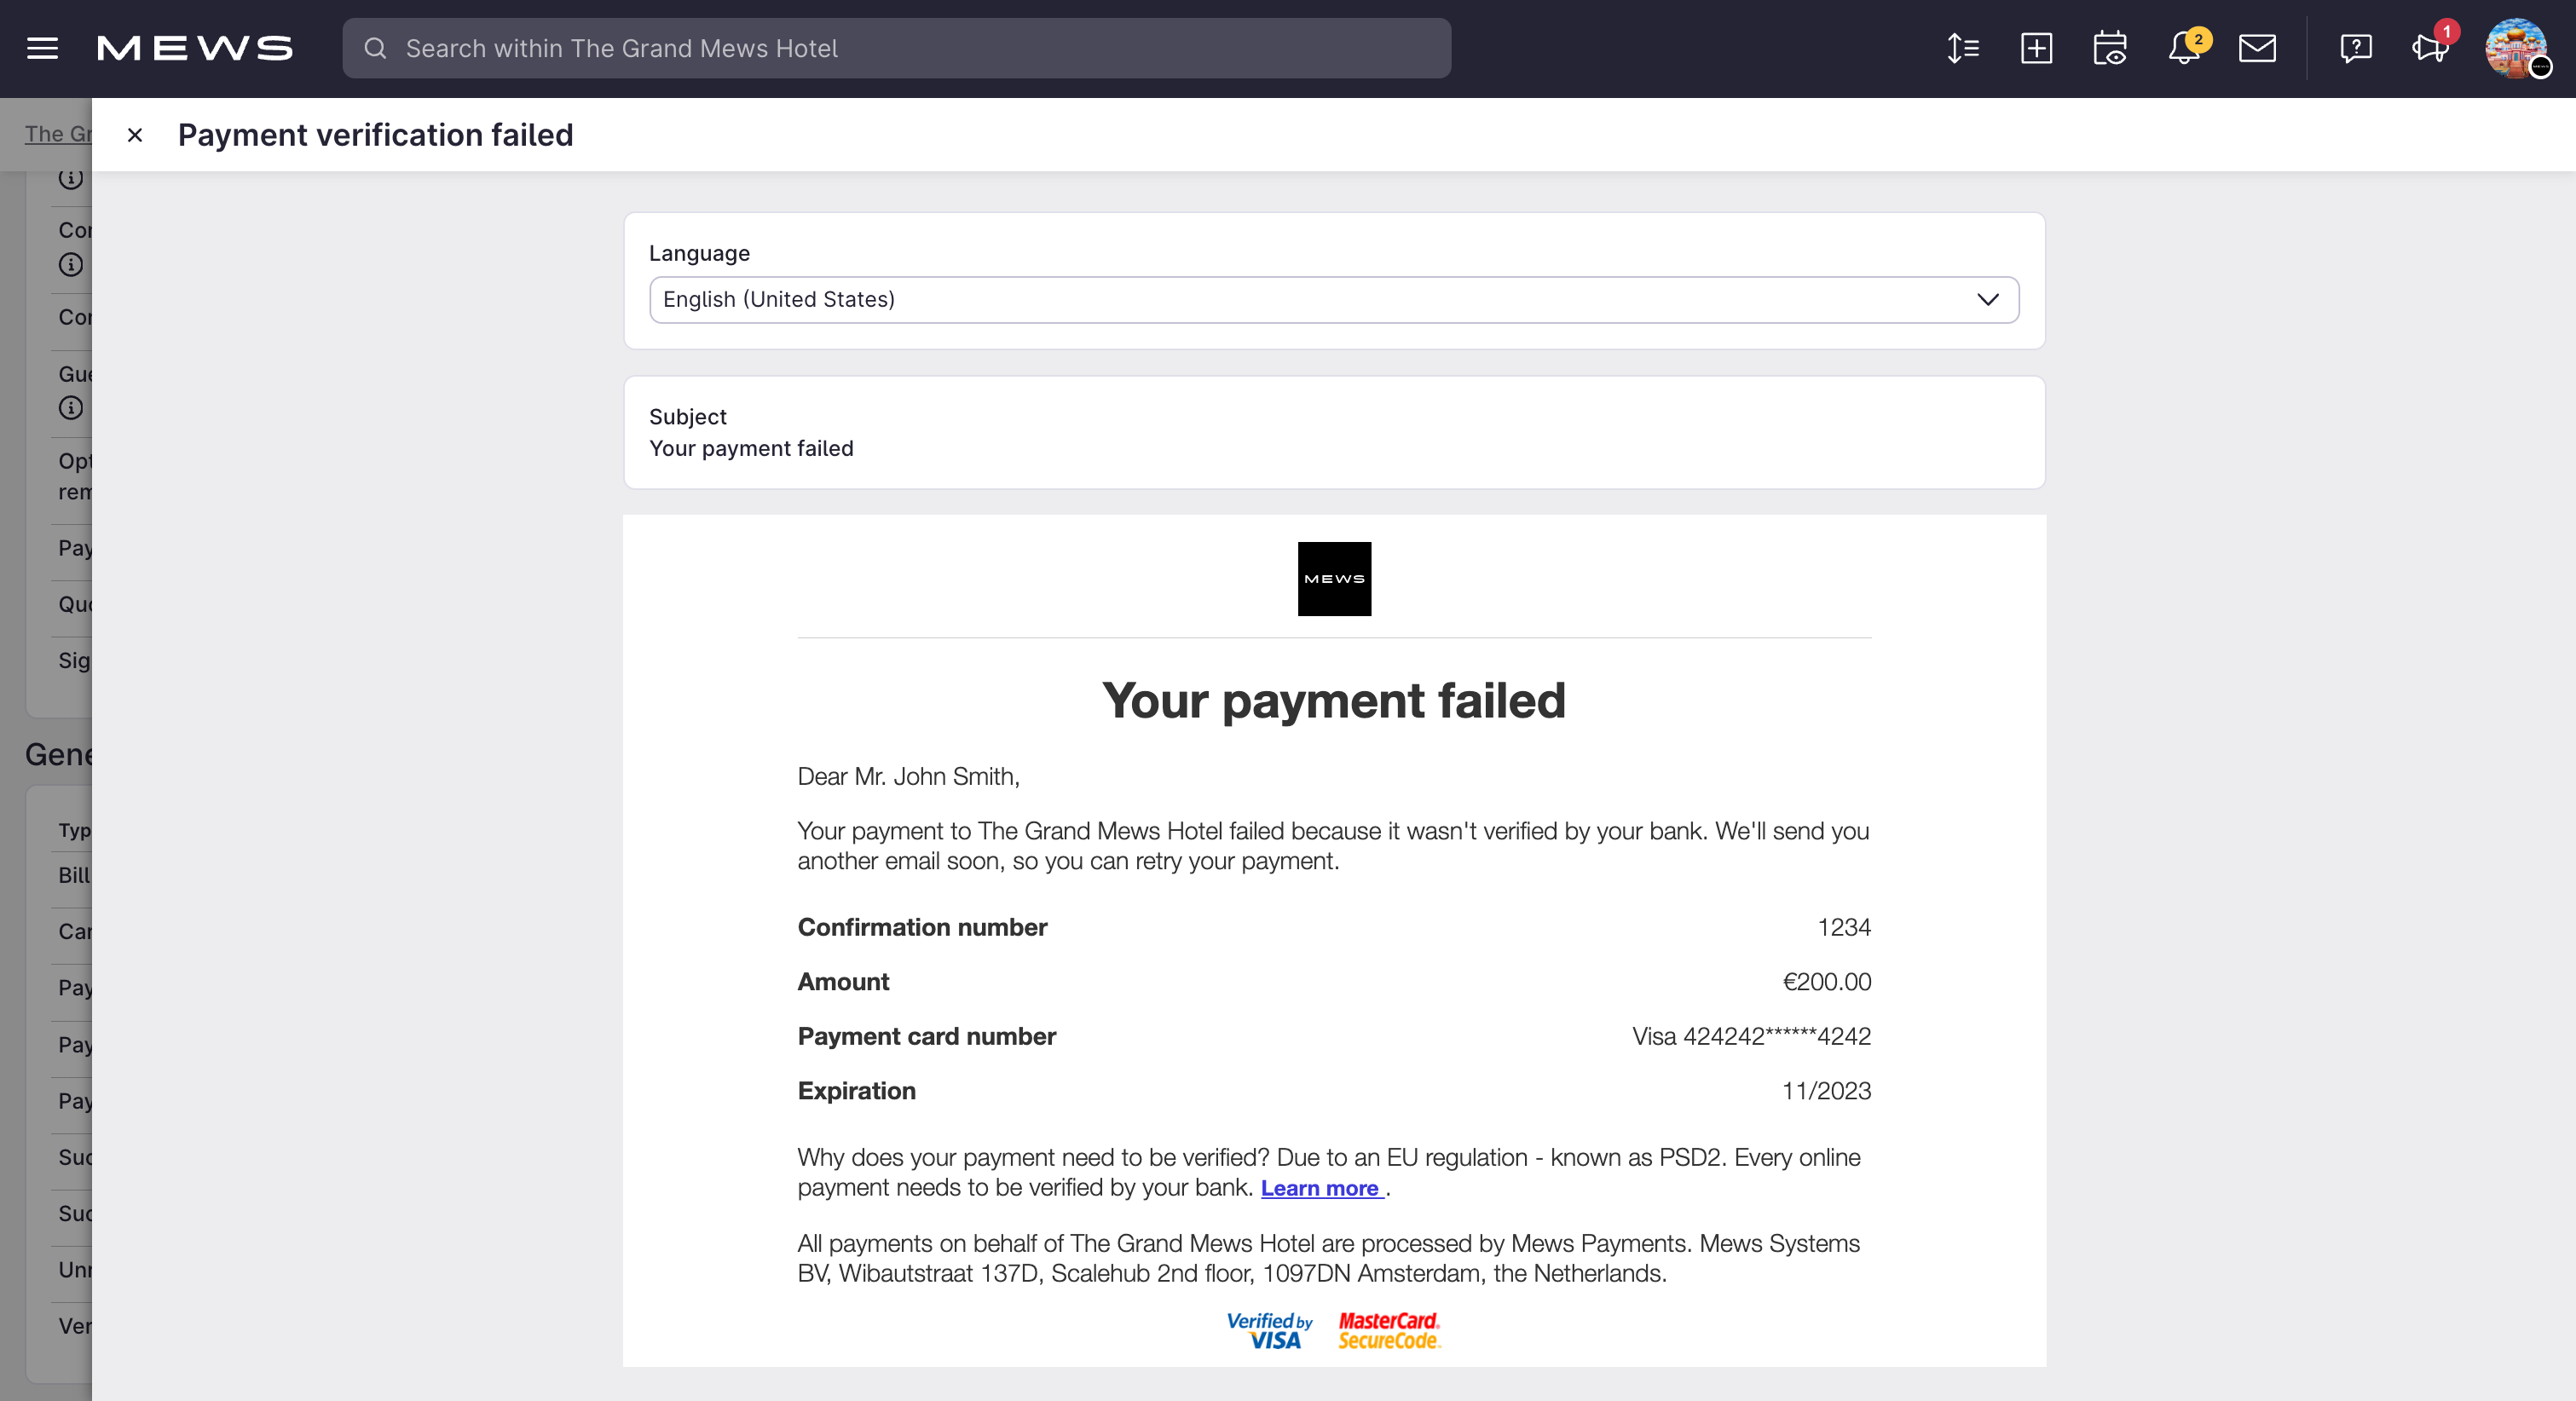Click the Verified by Visa logo
2576x1401 pixels.
[1270, 1330]
